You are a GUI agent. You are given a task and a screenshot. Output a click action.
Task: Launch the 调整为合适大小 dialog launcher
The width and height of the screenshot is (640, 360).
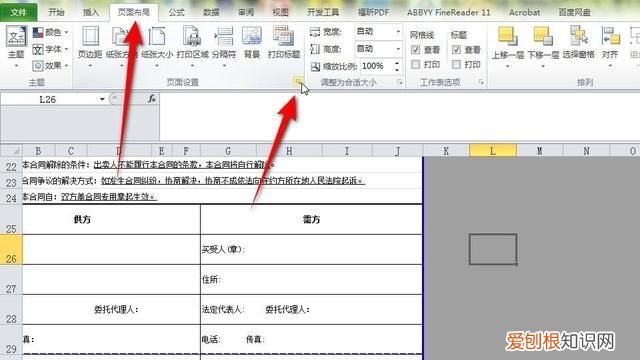(400, 82)
